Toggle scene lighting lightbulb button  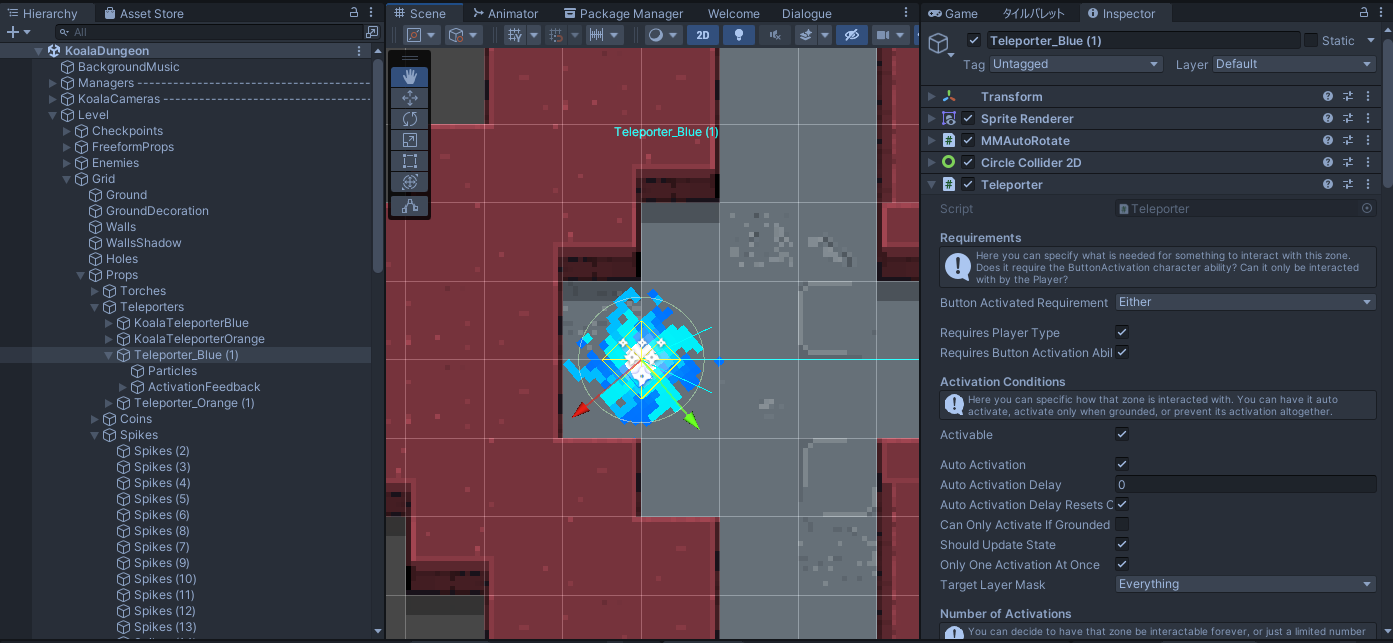(739, 35)
